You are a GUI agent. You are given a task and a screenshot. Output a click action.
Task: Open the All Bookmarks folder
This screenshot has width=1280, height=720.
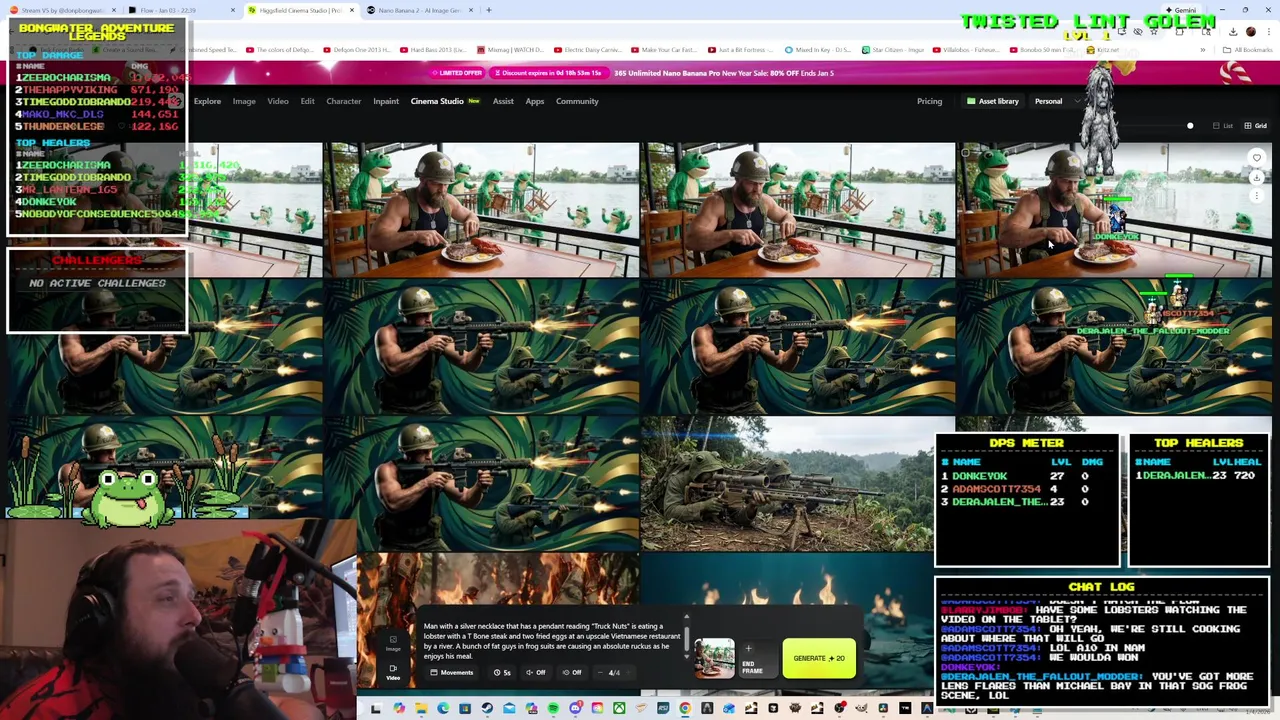point(1250,50)
